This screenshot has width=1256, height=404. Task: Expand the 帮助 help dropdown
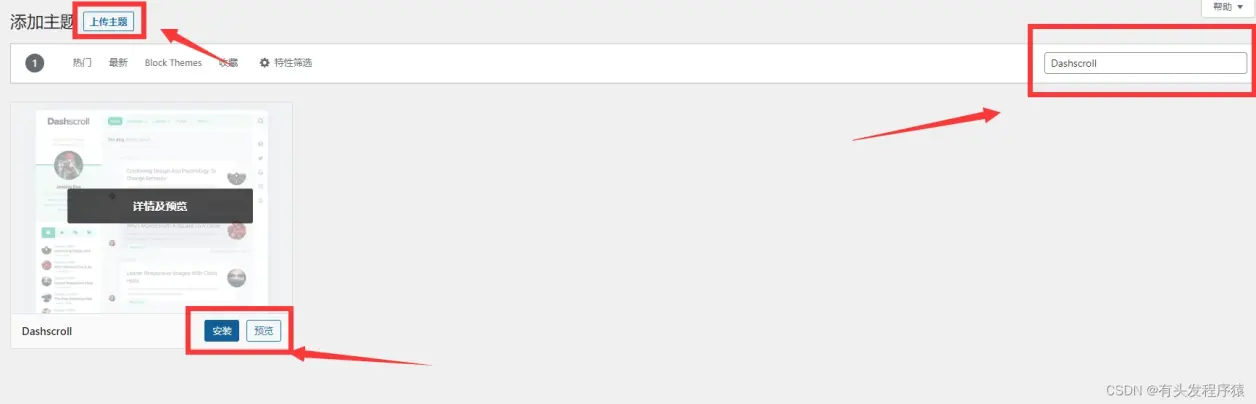[x=1227, y=7]
